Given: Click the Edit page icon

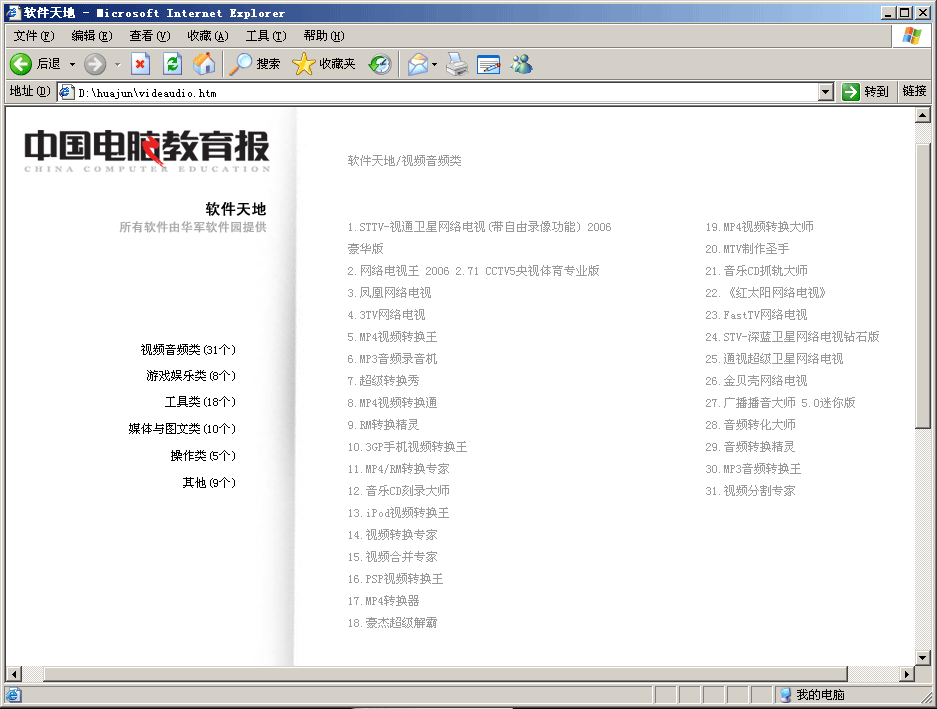Looking at the screenshot, I should pyautogui.click(x=489, y=64).
